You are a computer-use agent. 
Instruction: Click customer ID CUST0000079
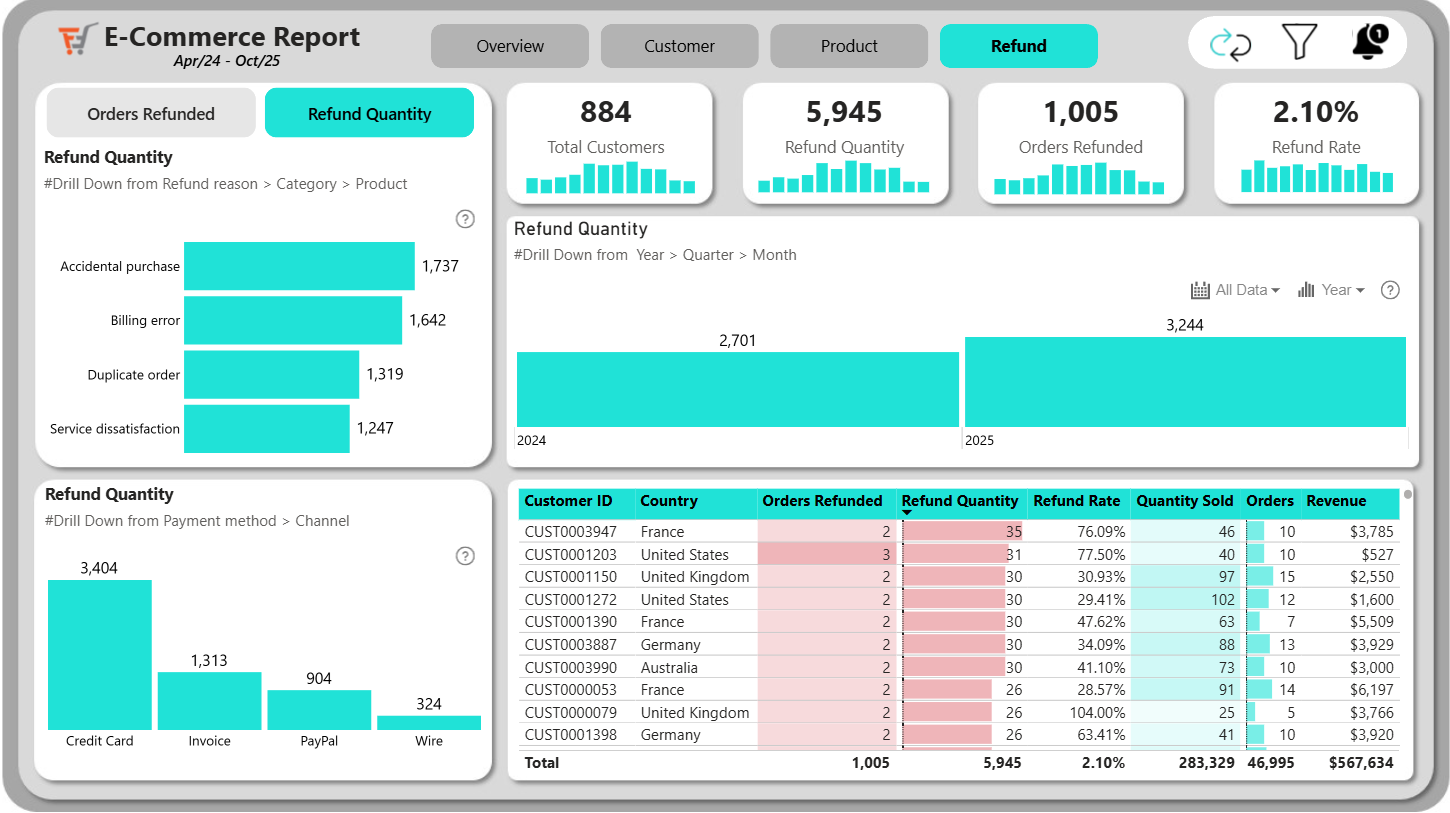571,713
